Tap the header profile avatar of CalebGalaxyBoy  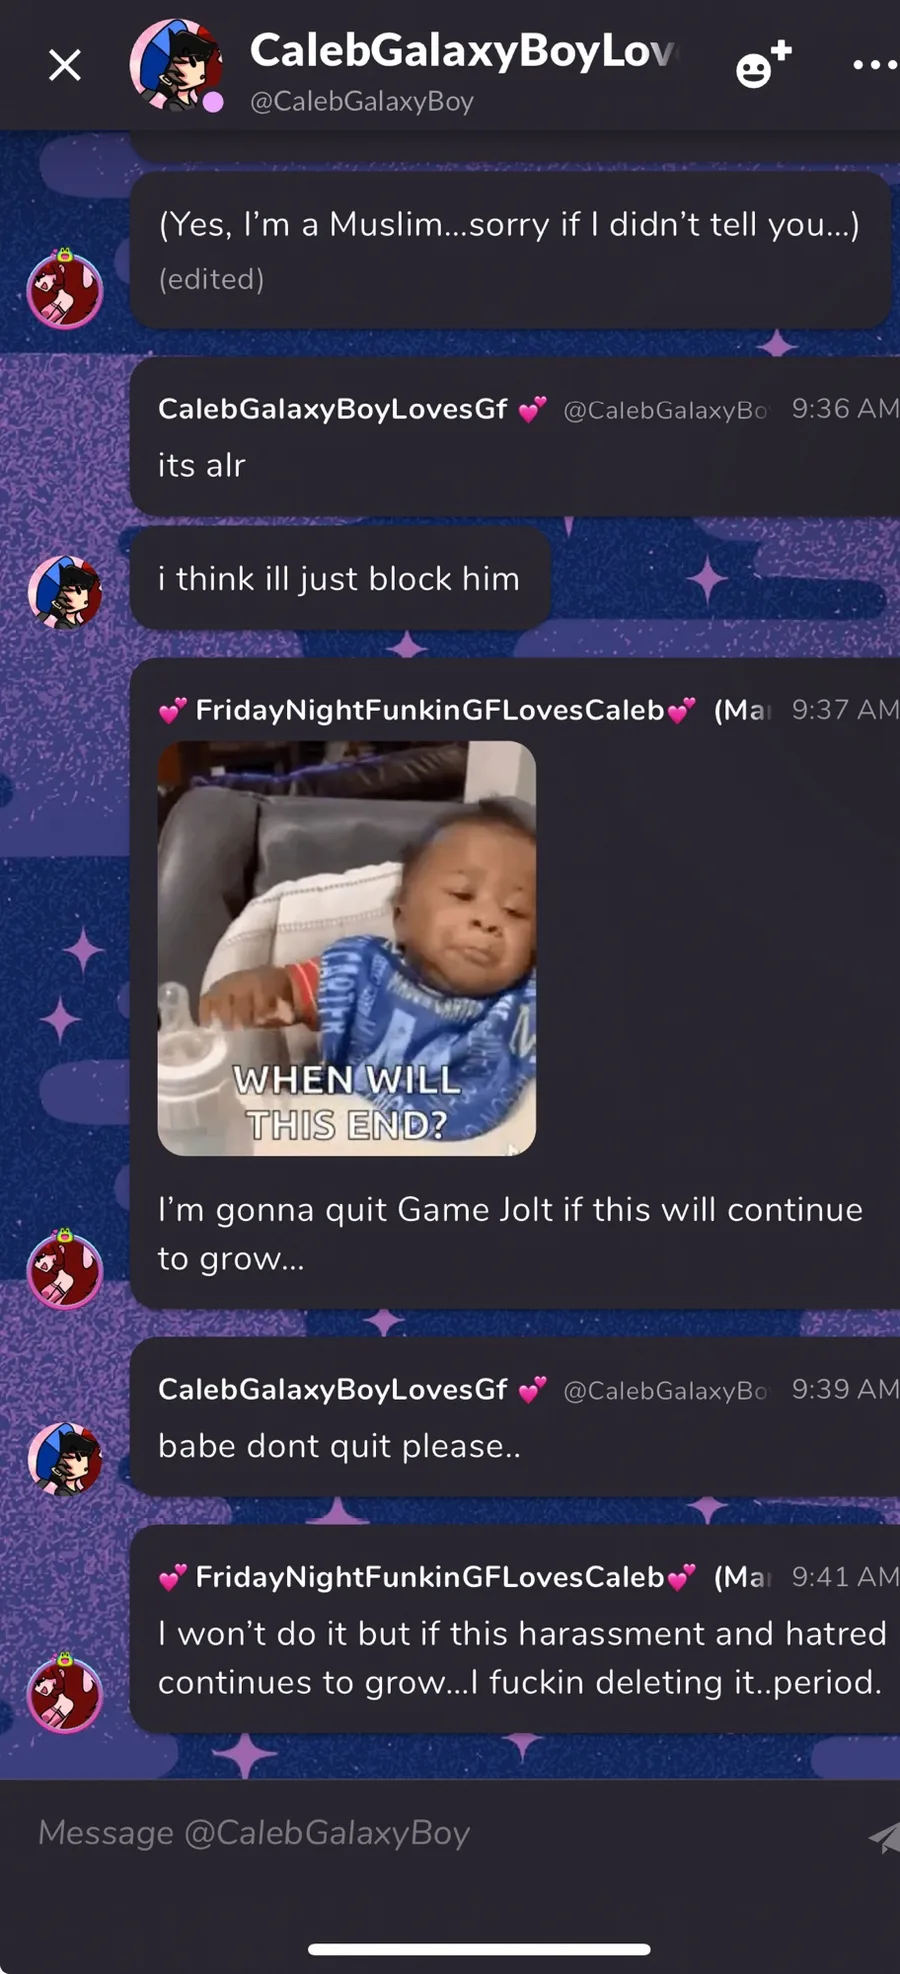coord(176,65)
